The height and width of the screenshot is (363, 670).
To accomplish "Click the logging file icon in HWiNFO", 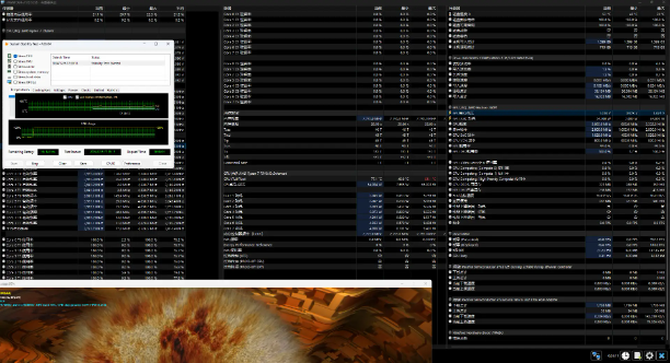I will pos(638,356).
